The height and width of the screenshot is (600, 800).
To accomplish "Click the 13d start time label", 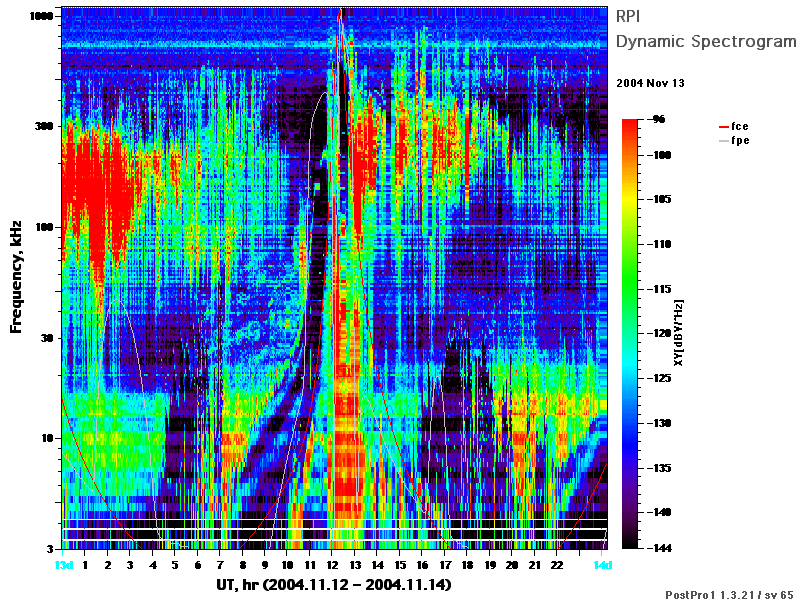I will tap(64, 565).
